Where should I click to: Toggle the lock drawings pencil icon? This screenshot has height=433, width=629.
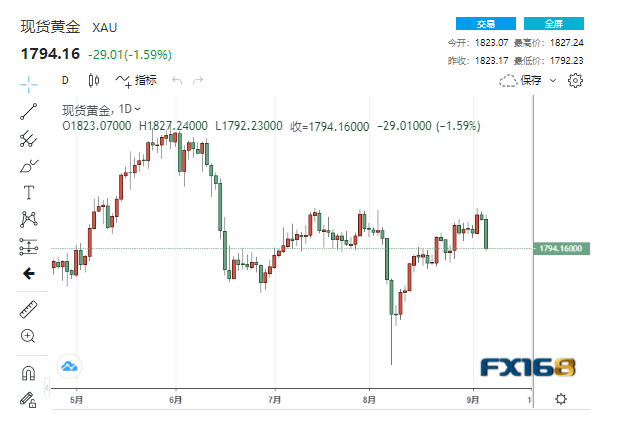click(x=28, y=399)
